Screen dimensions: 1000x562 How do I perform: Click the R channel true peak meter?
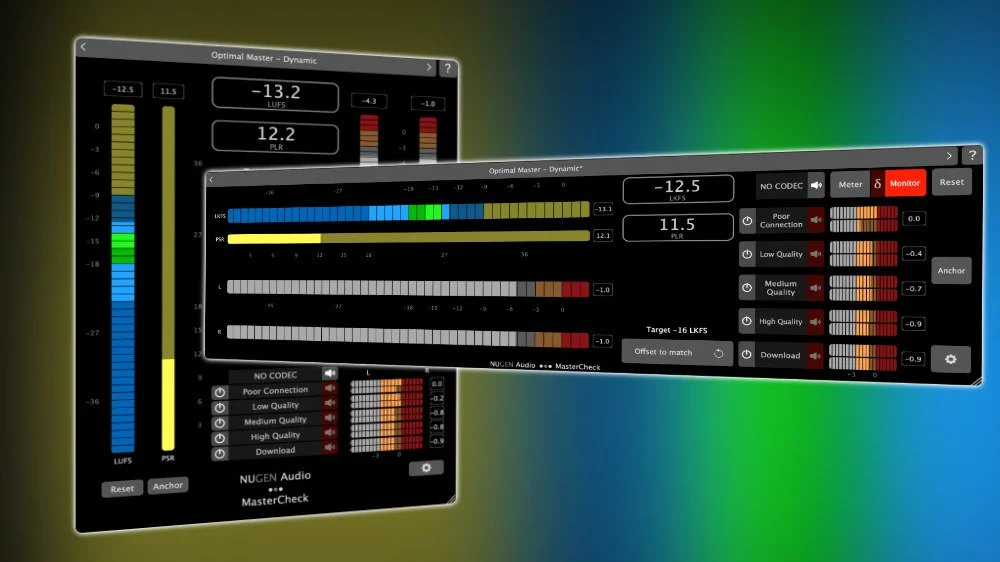click(x=408, y=335)
